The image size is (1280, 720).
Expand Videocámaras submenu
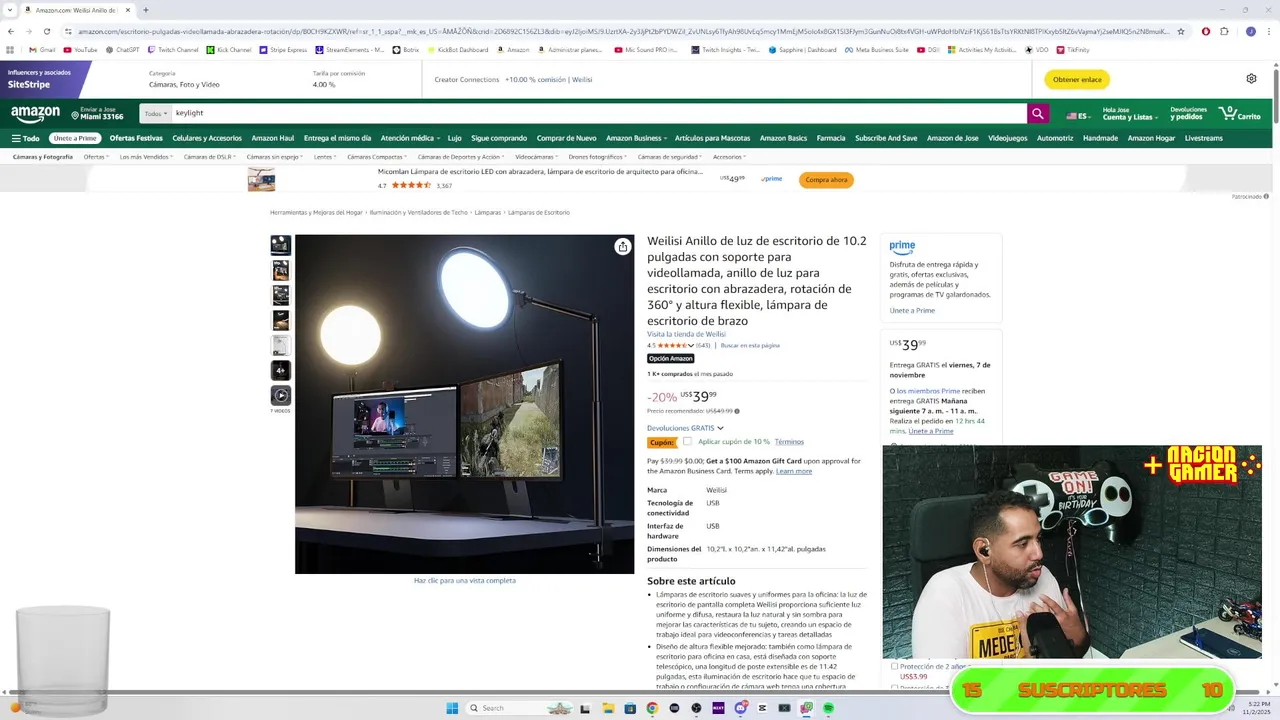[536, 157]
